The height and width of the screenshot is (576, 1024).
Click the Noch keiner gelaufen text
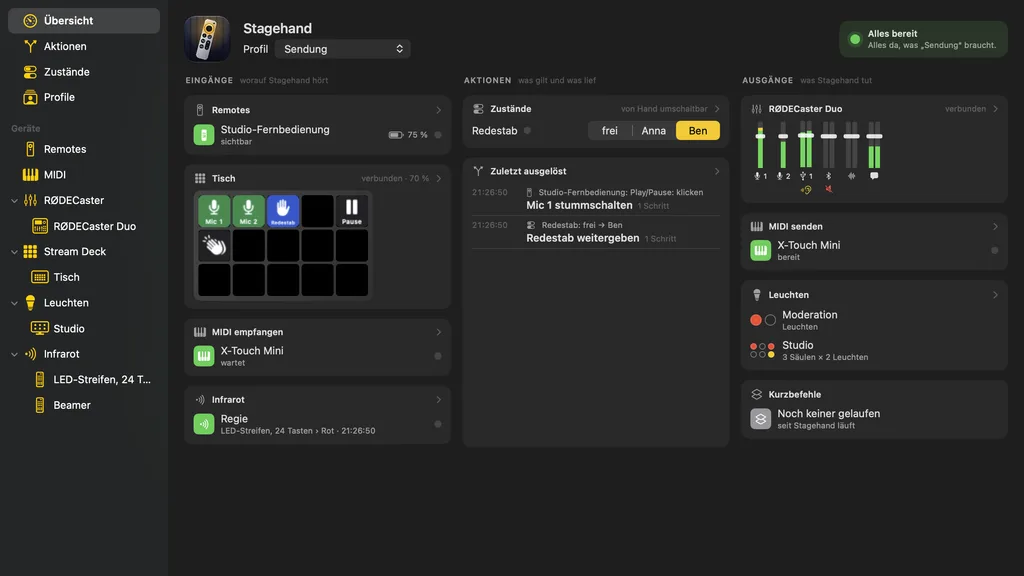pyautogui.click(x=829, y=413)
